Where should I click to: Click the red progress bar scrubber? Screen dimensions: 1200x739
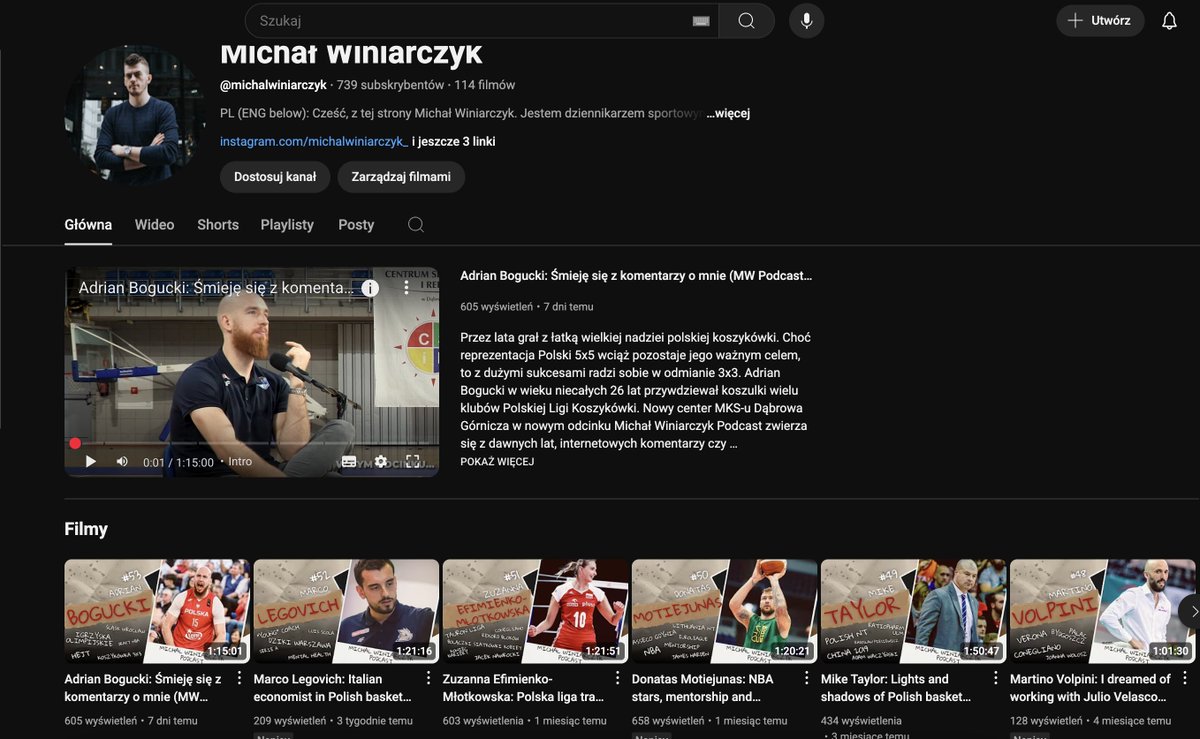pos(75,443)
